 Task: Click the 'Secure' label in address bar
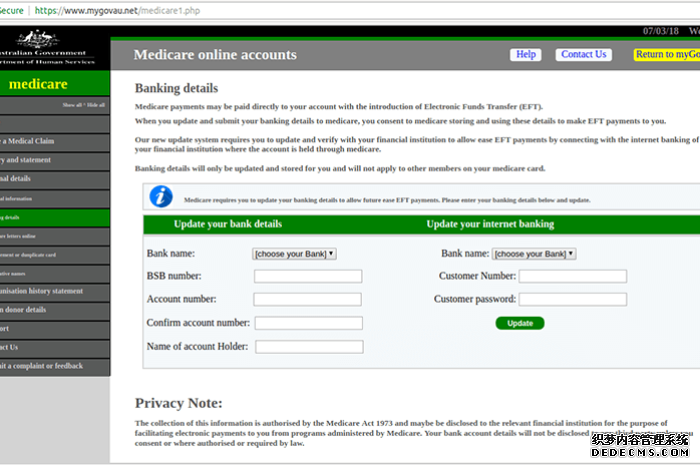[12, 11]
